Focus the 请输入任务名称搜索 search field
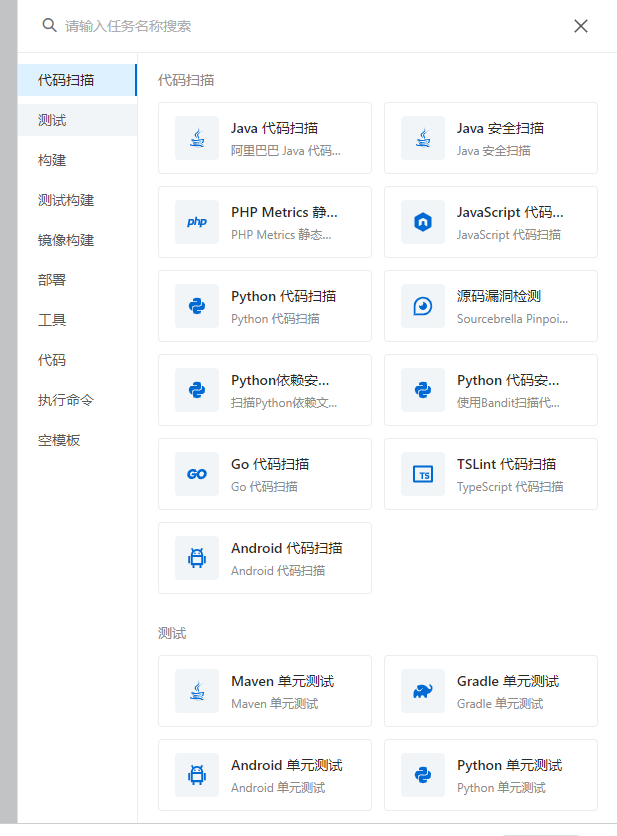 click(309, 26)
